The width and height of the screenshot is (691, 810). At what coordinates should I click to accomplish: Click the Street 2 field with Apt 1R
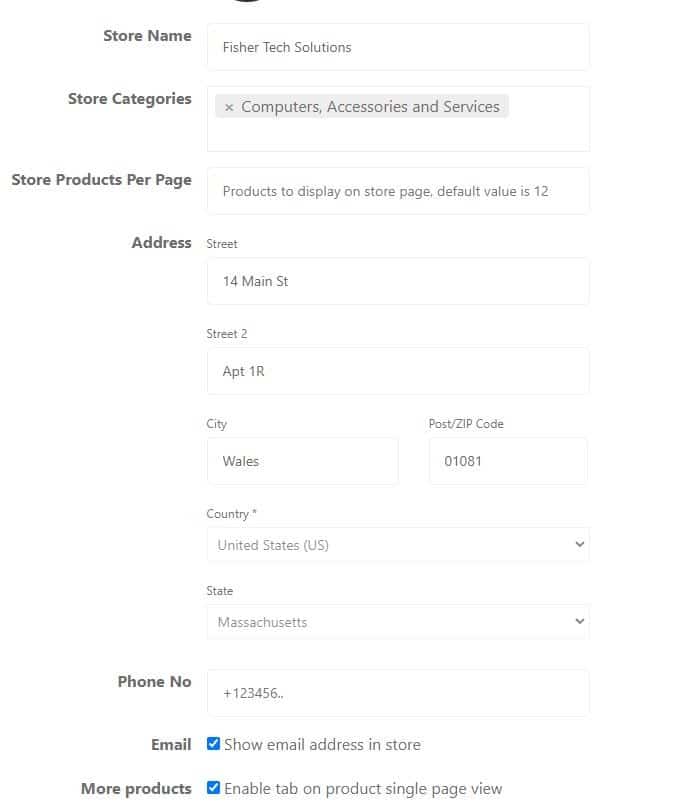[x=398, y=371]
